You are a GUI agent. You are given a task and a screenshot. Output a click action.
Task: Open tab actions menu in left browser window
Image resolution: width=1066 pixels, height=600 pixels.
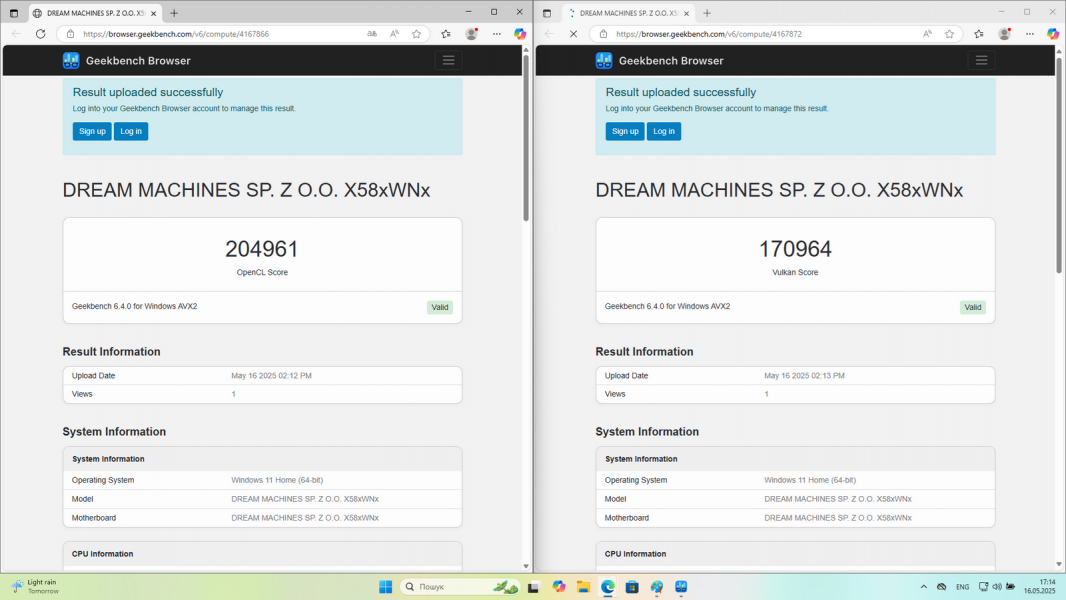14,13
